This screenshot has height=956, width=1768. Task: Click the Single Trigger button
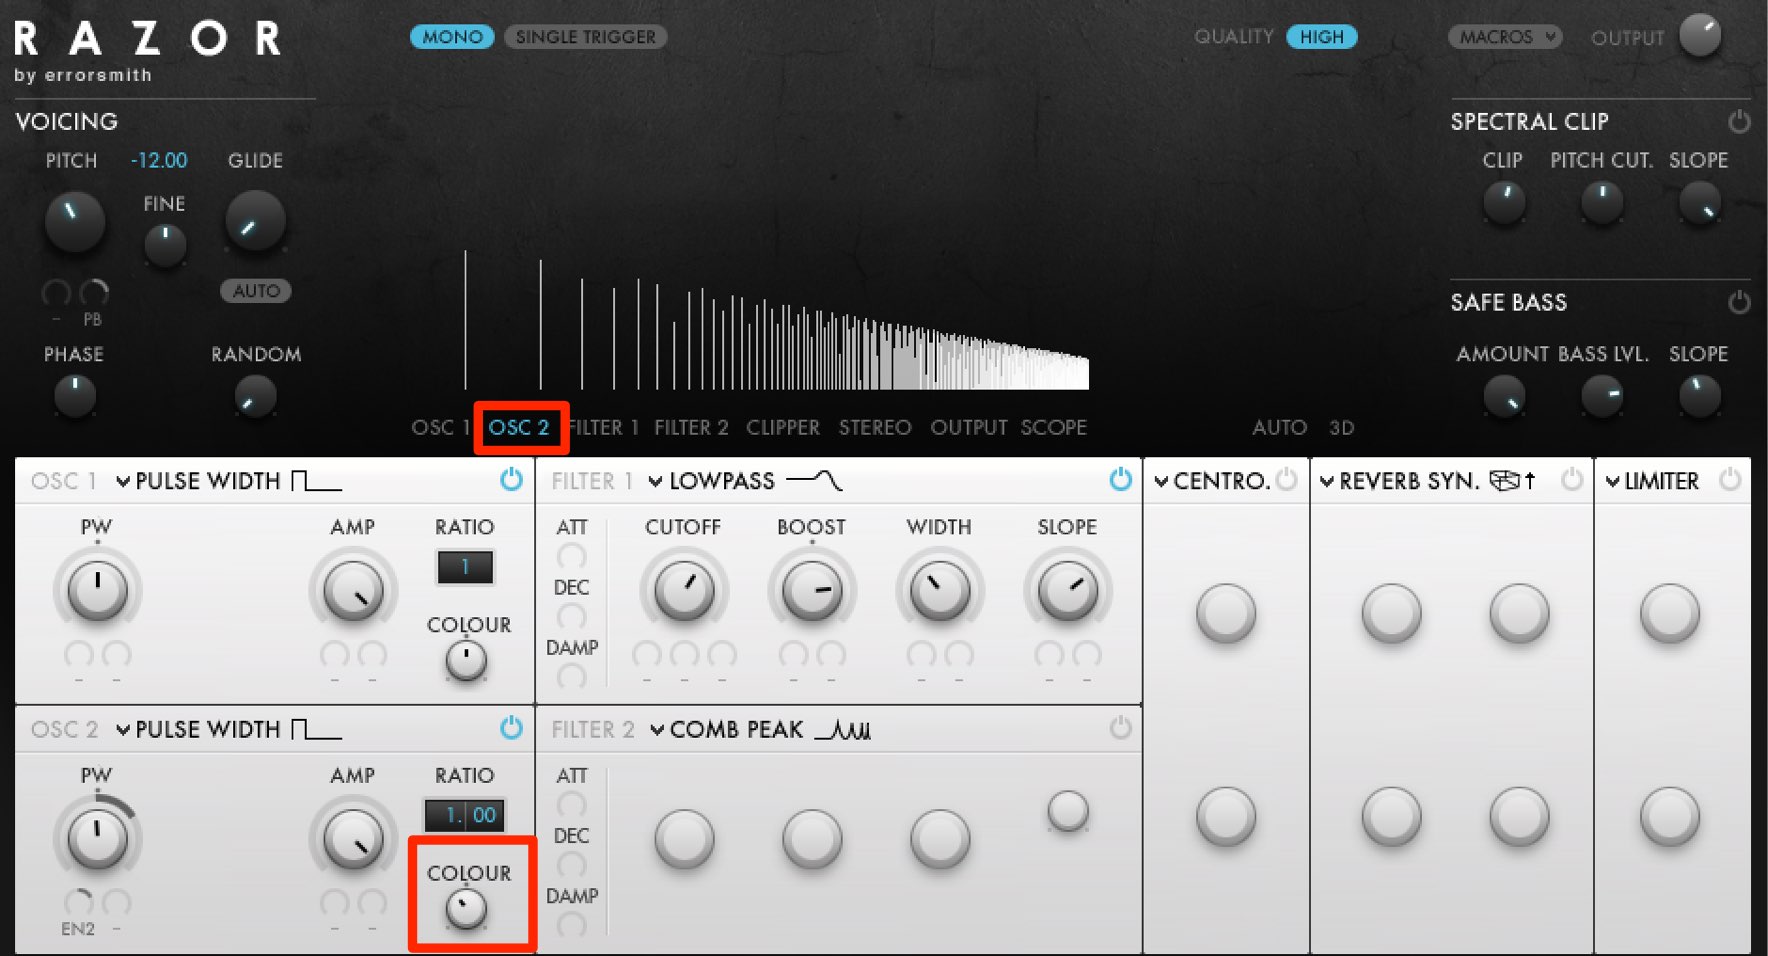585,37
